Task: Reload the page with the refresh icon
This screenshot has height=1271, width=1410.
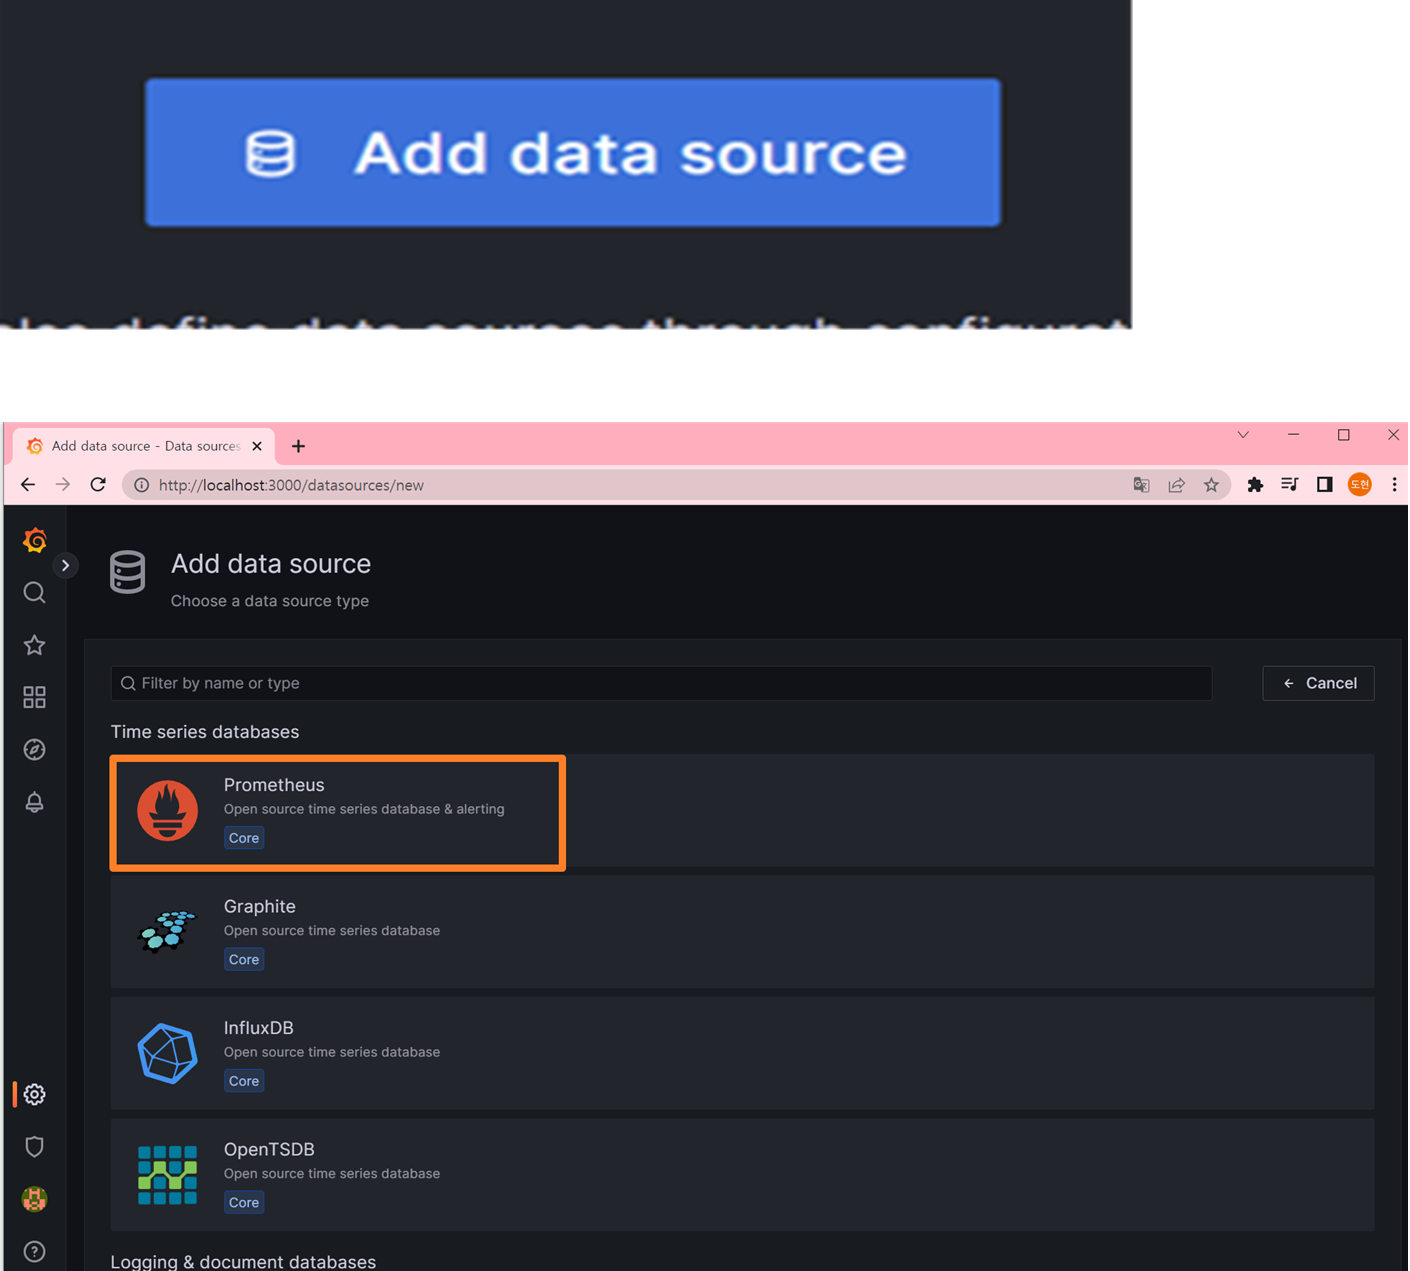Action: [98, 485]
